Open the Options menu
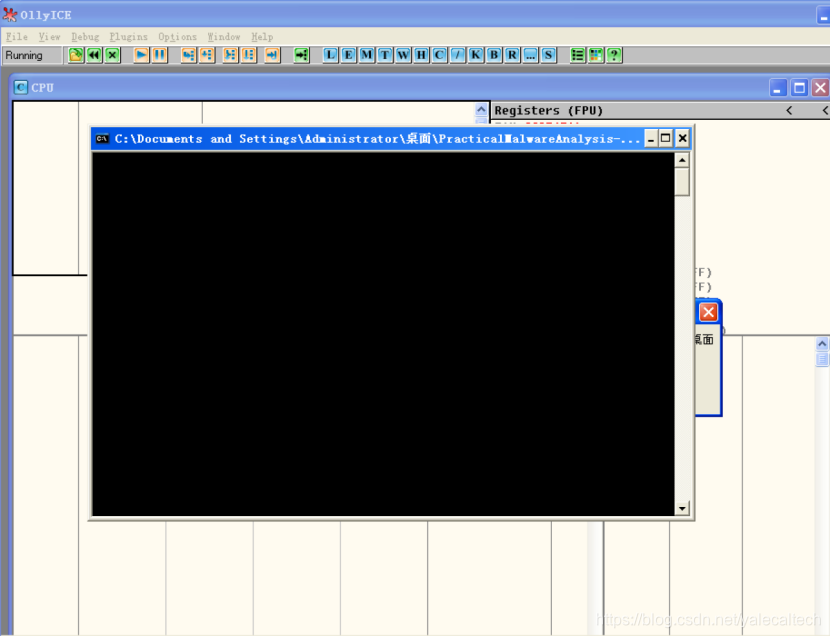The image size is (830, 638). tap(177, 37)
